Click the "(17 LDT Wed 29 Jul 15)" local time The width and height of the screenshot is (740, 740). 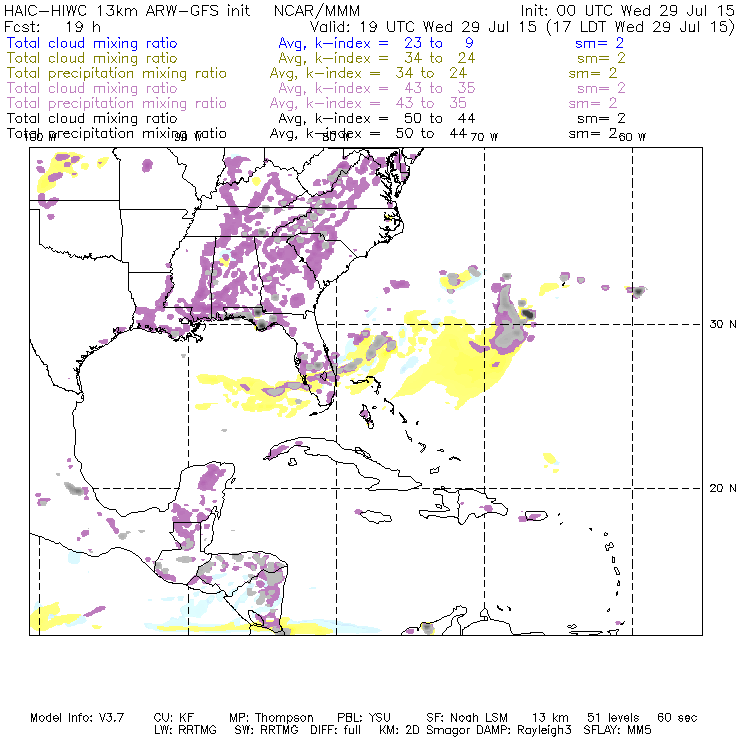[x=640, y=26]
